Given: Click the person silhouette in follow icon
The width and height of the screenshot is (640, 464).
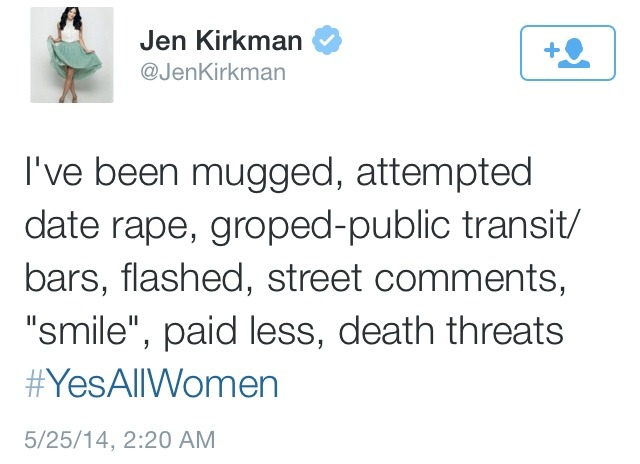Looking at the screenshot, I should 575,53.
